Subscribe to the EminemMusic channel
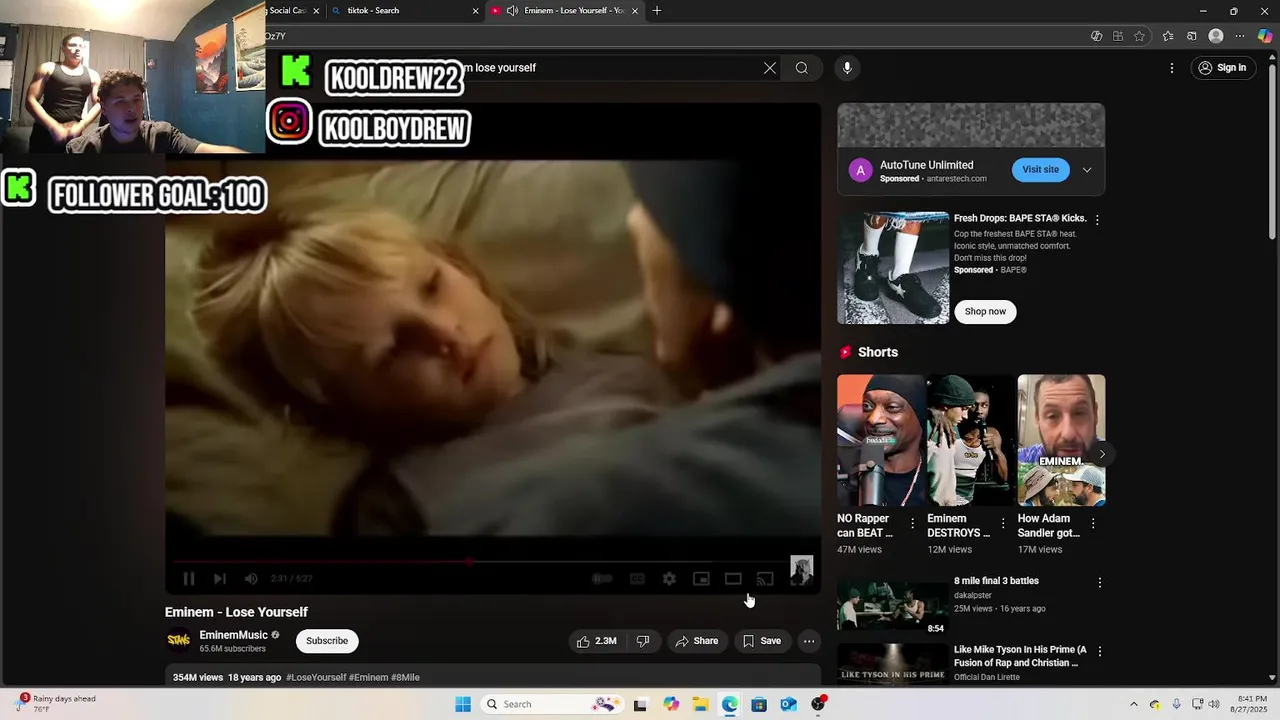The width and height of the screenshot is (1280, 720). (x=327, y=641)
